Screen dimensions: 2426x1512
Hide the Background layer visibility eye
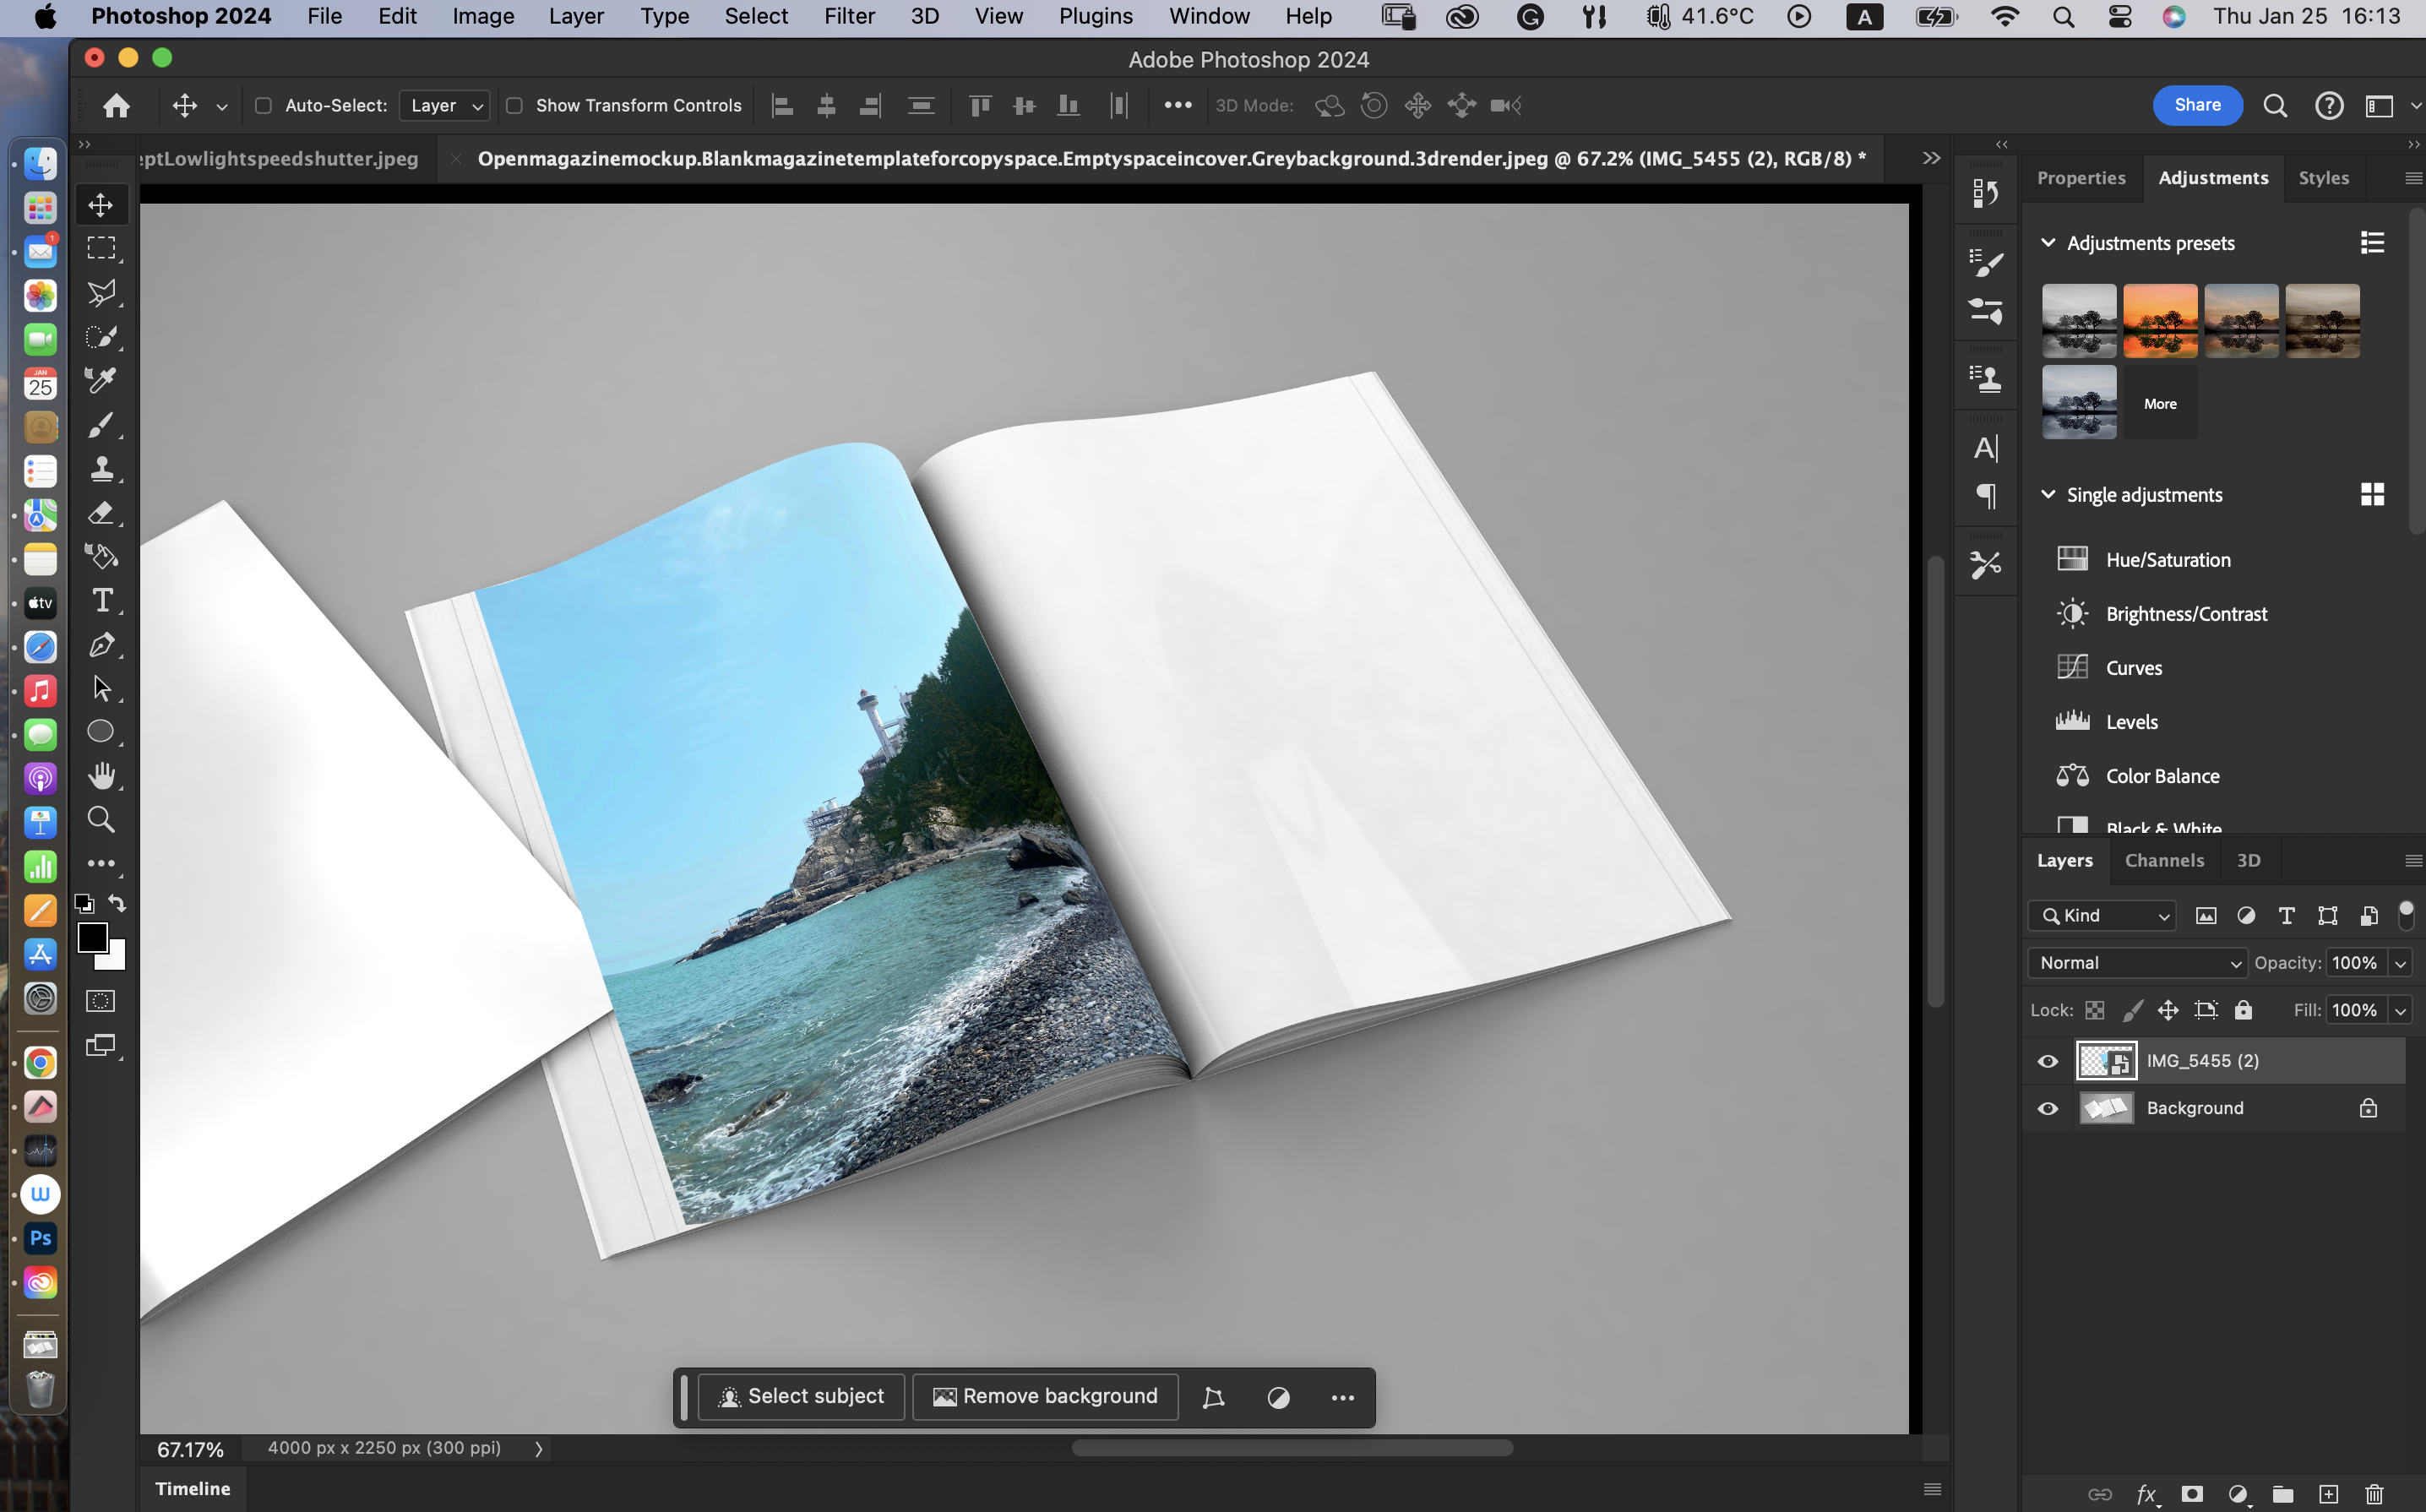[2047, 1108]
